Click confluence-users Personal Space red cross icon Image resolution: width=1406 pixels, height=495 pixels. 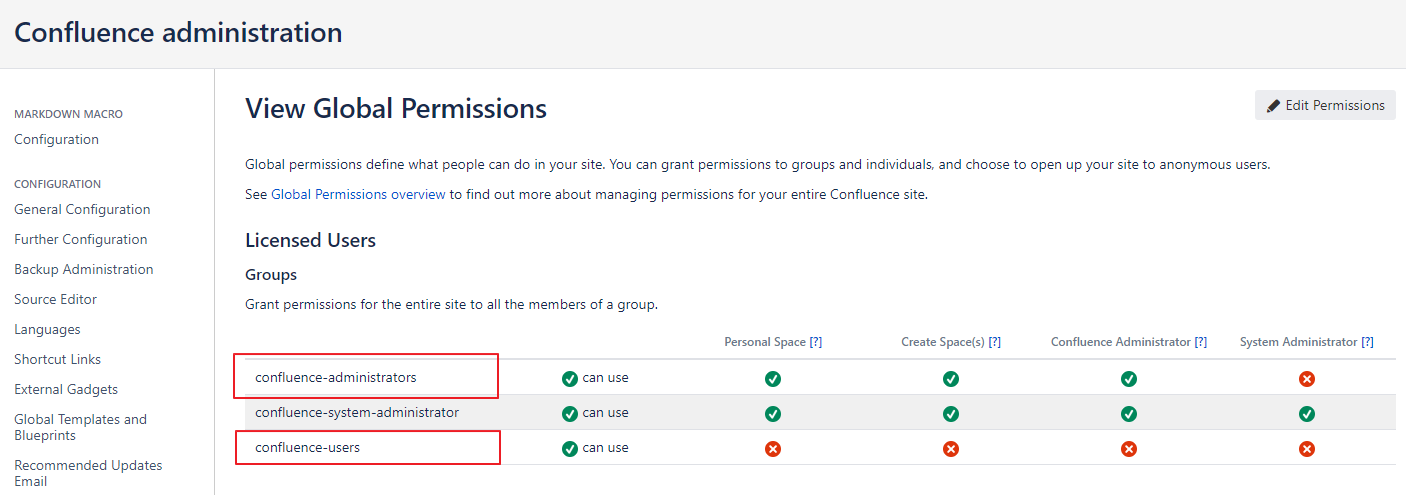[x=773, y=449]
